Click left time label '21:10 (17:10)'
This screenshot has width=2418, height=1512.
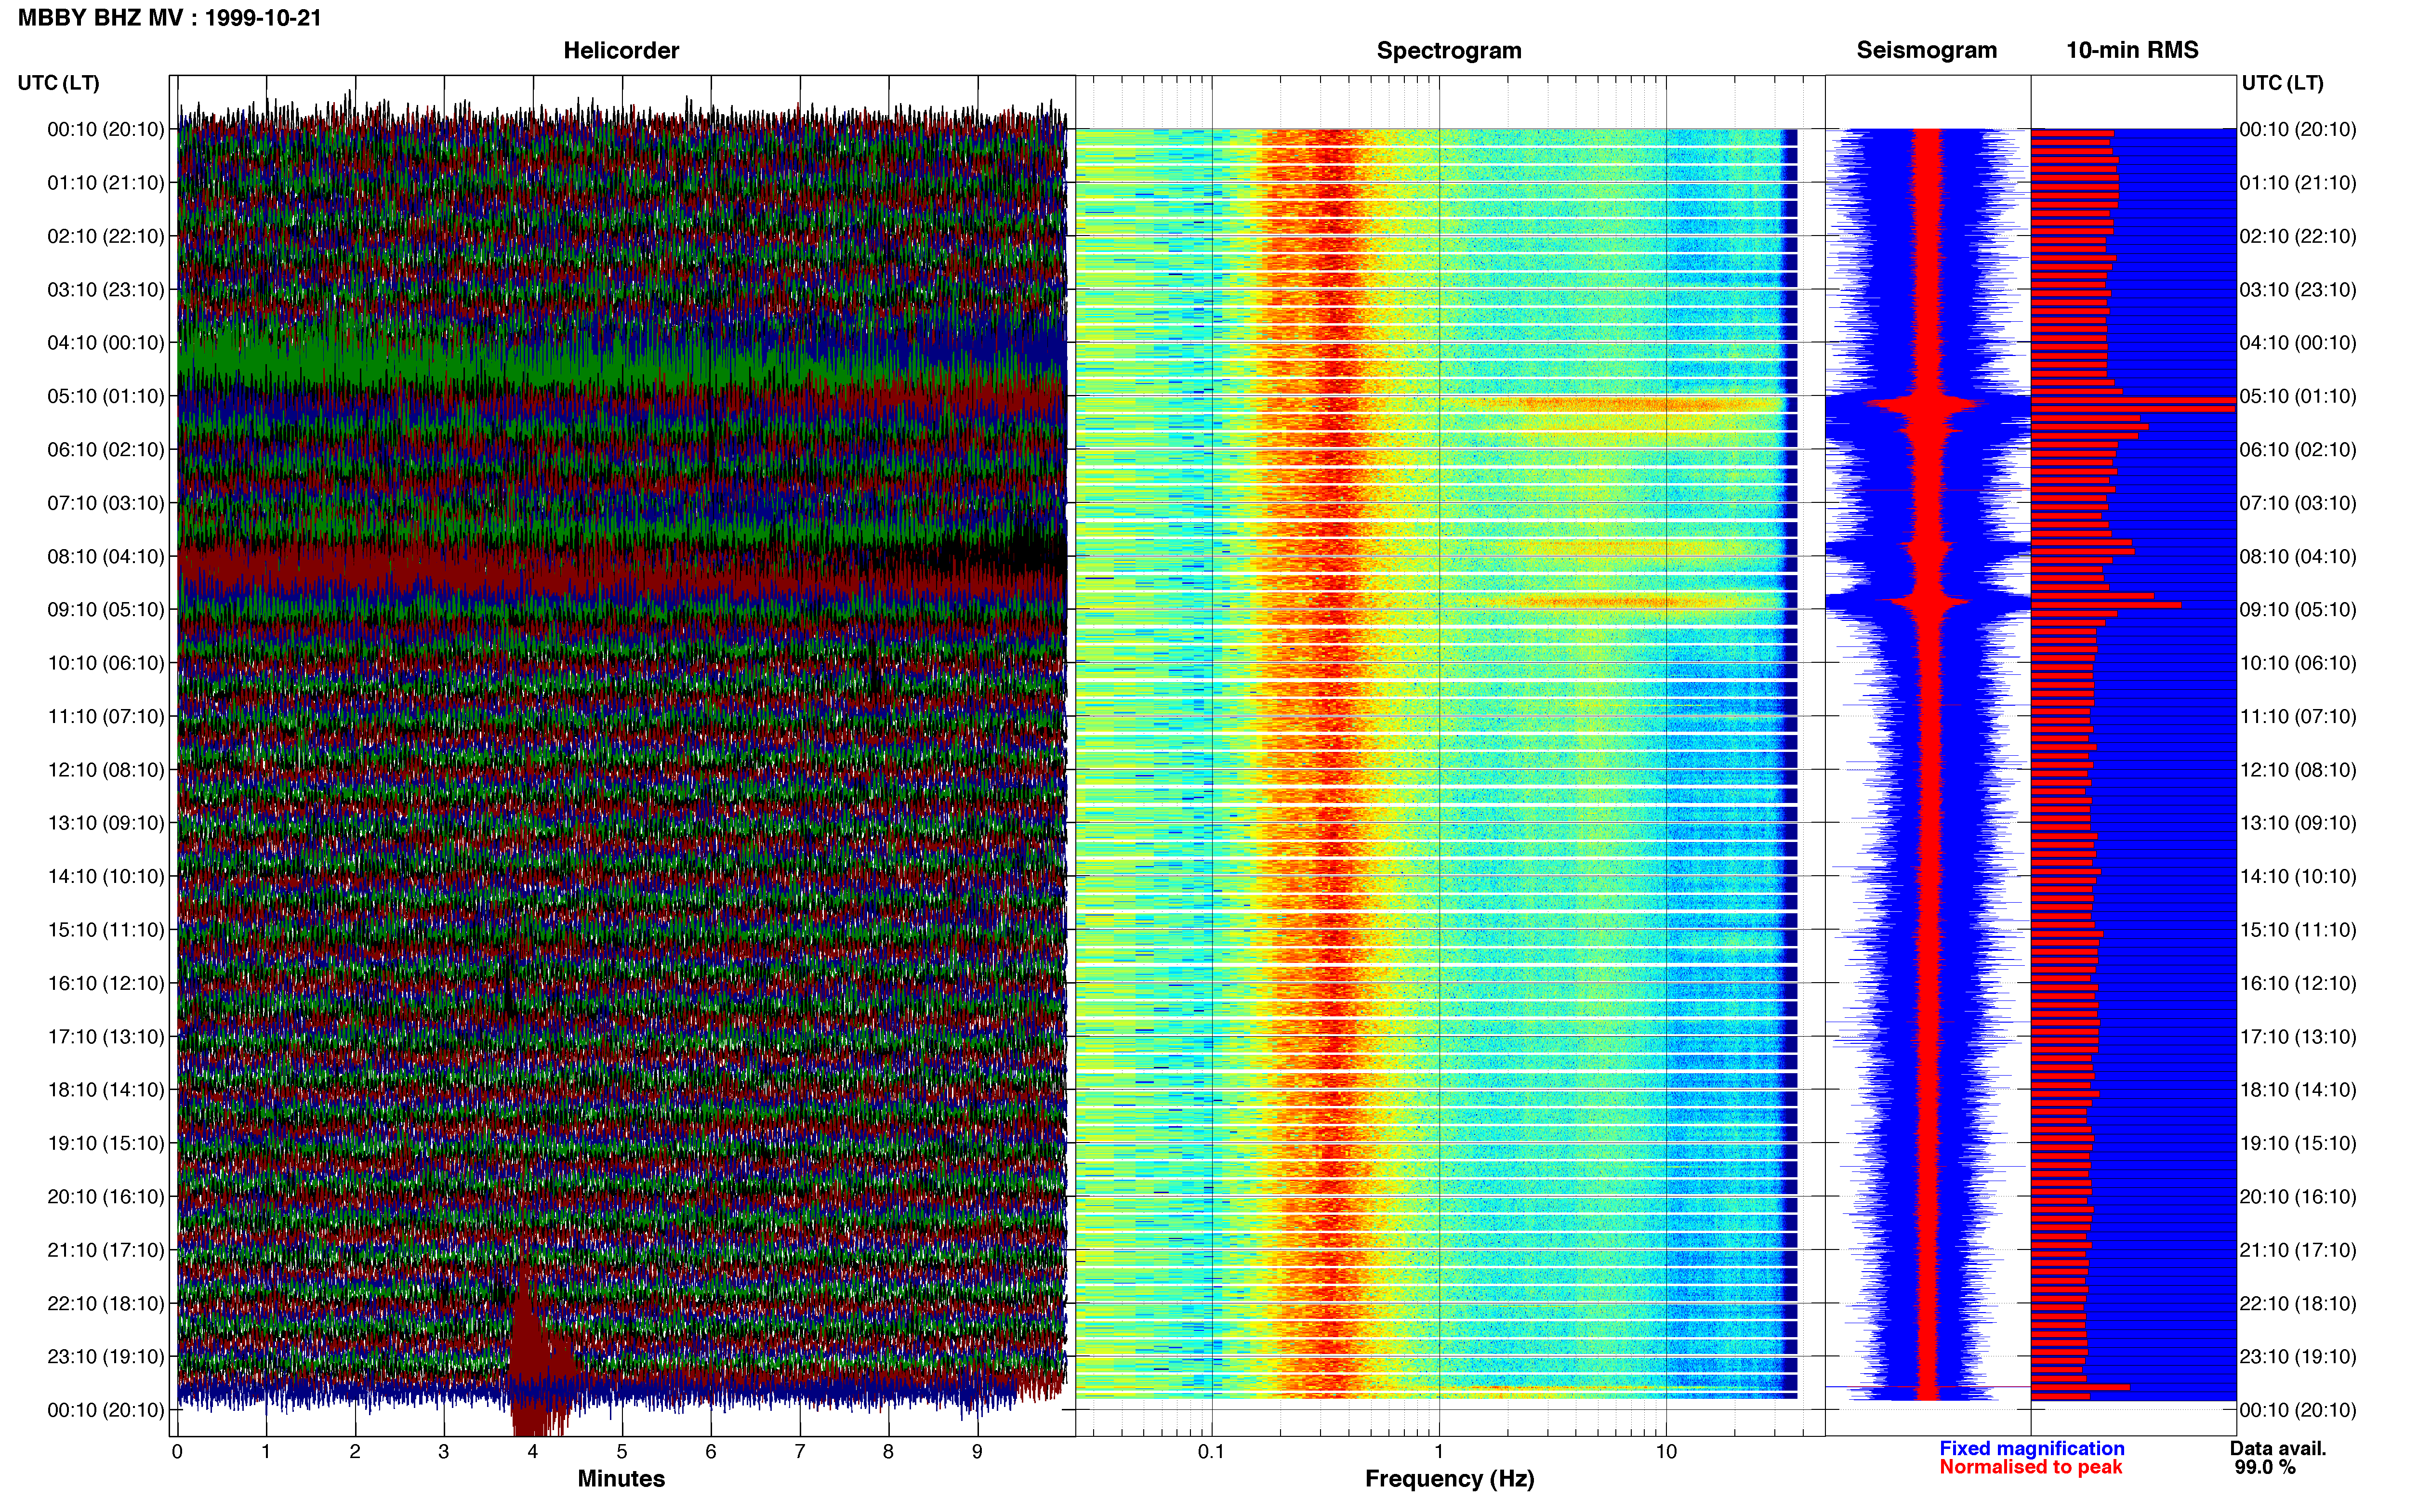pos(106,1250)
